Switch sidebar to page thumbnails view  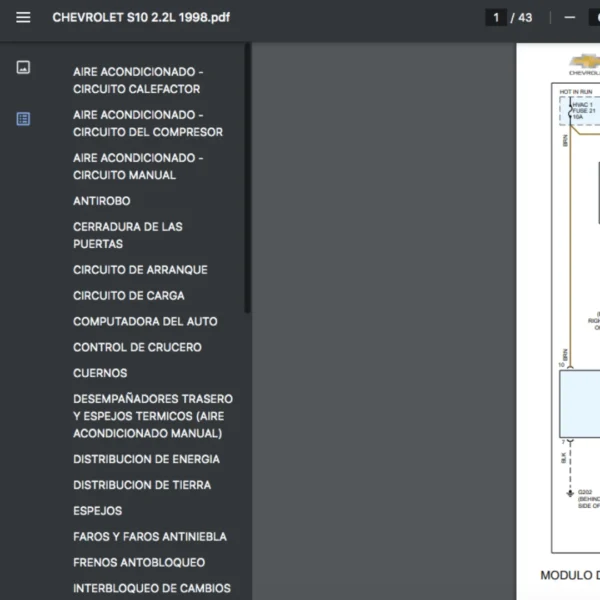coord(23,67)
